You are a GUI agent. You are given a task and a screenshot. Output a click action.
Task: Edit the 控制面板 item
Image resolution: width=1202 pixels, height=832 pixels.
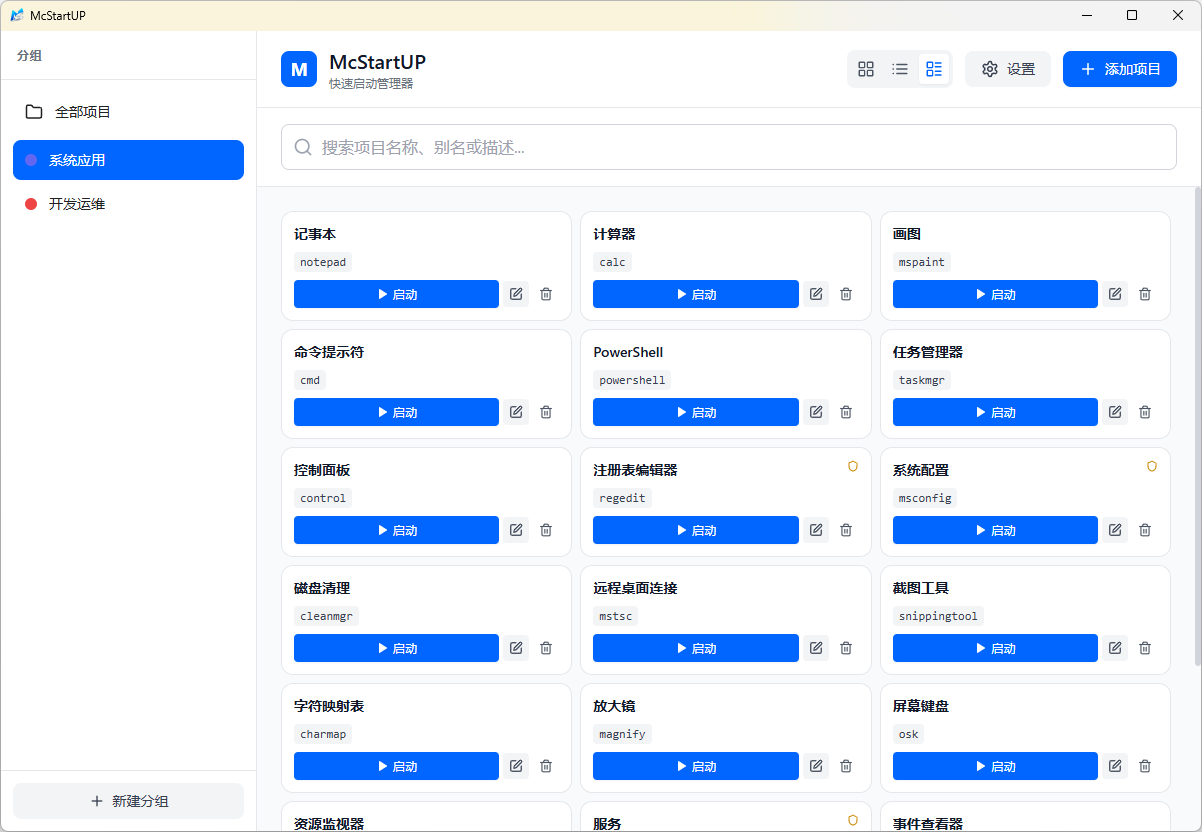click(516, 530)
